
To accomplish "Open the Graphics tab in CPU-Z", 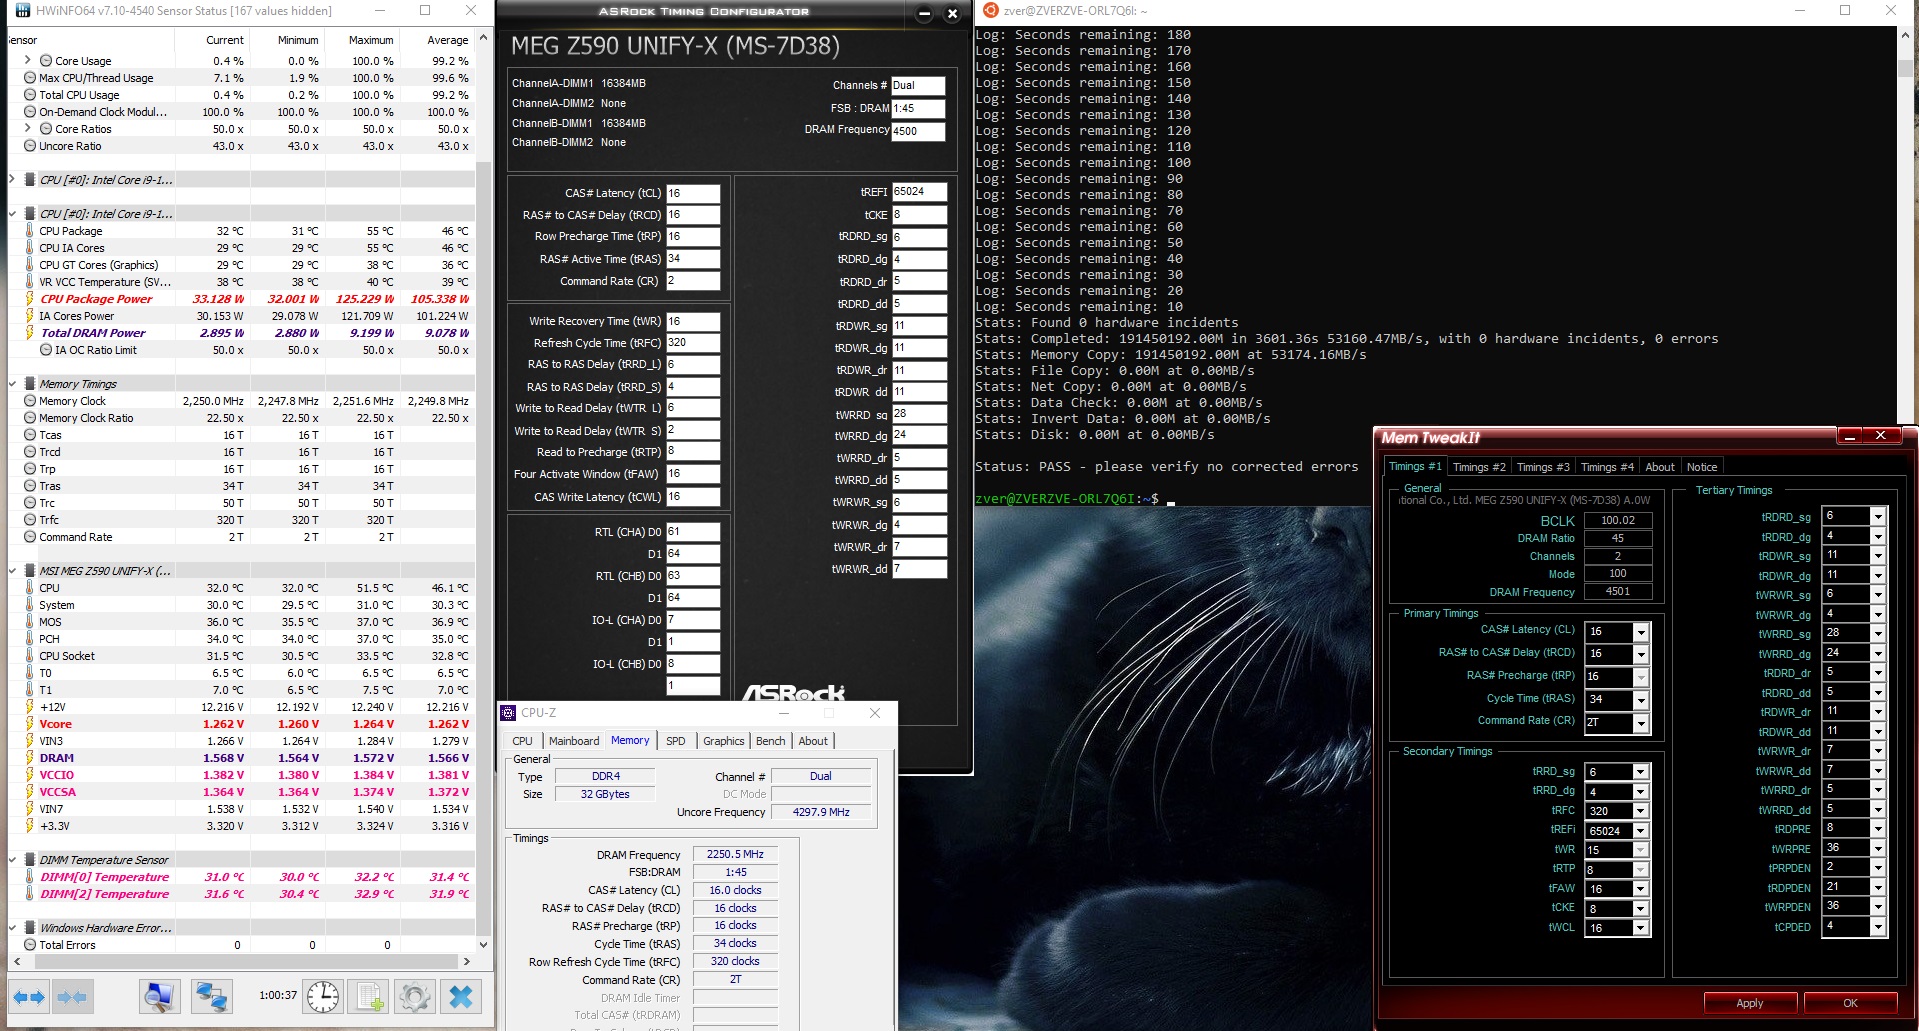I will (724, 741).
